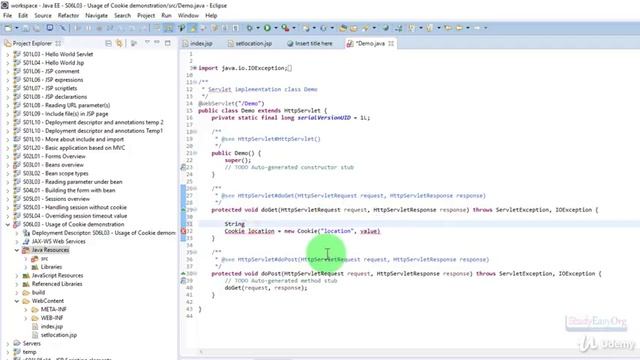Click the 'String' text on line 31

tap(235, 224)
